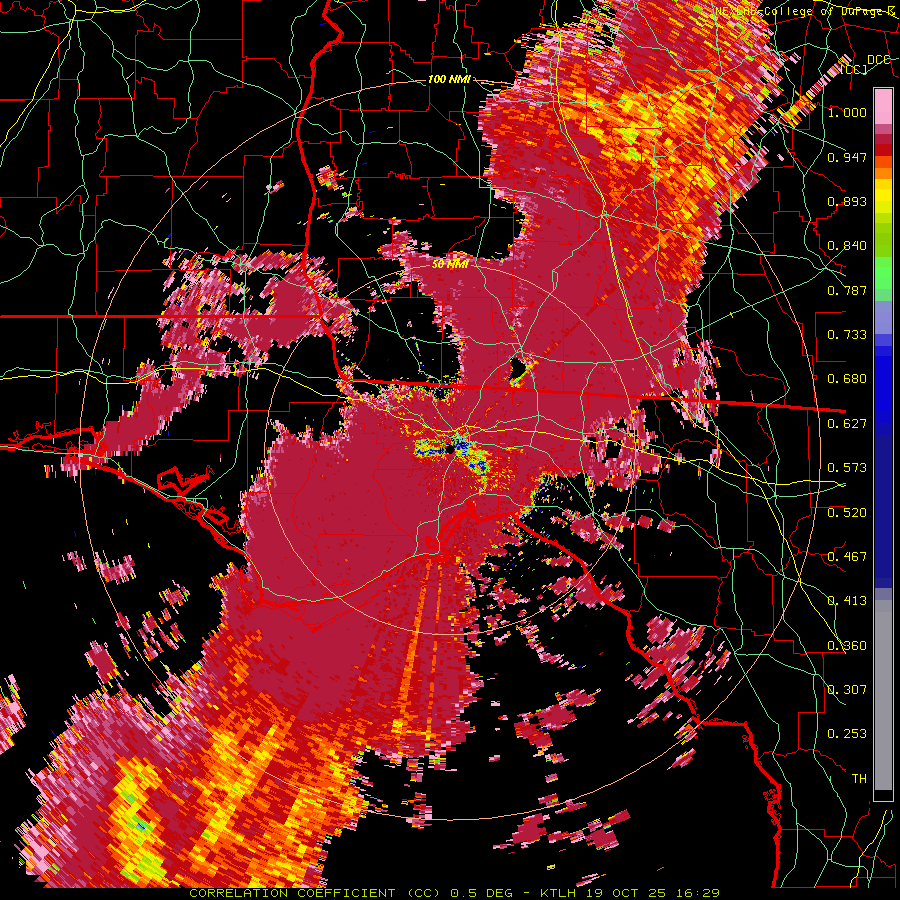Click the 0.573 legend value
This screenshot has width=900, height=900.
point(847,468)
